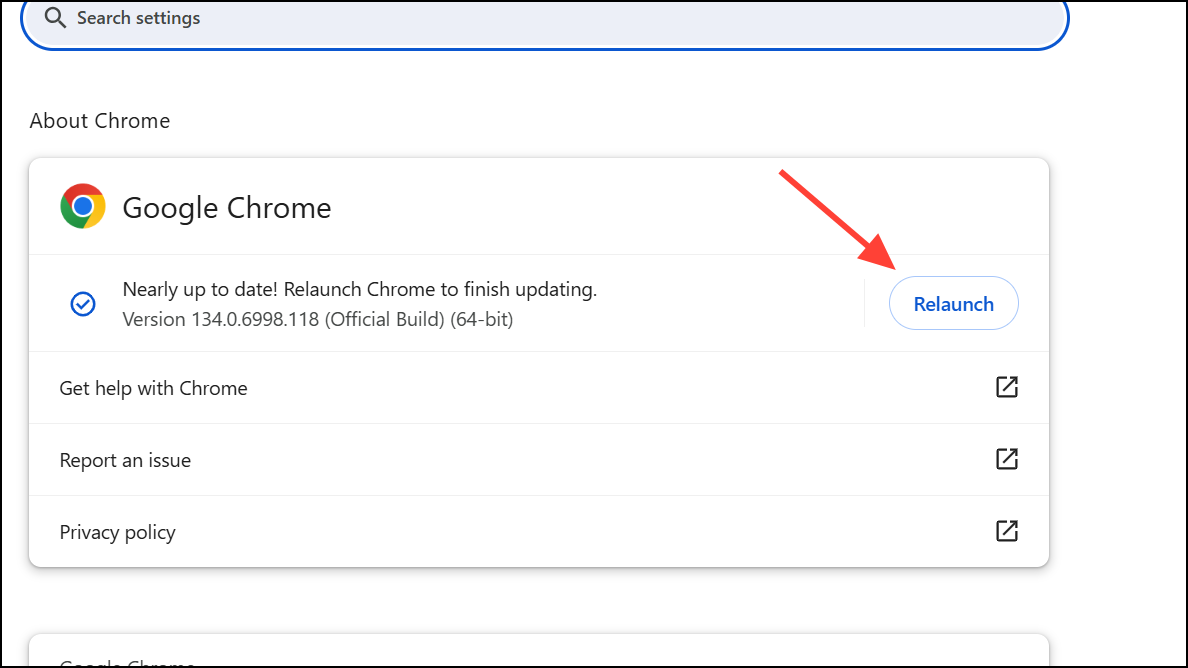This screenshot has height=668, width=1188.
Task: Click the version number text line
Action: click(x=317, y=318)
